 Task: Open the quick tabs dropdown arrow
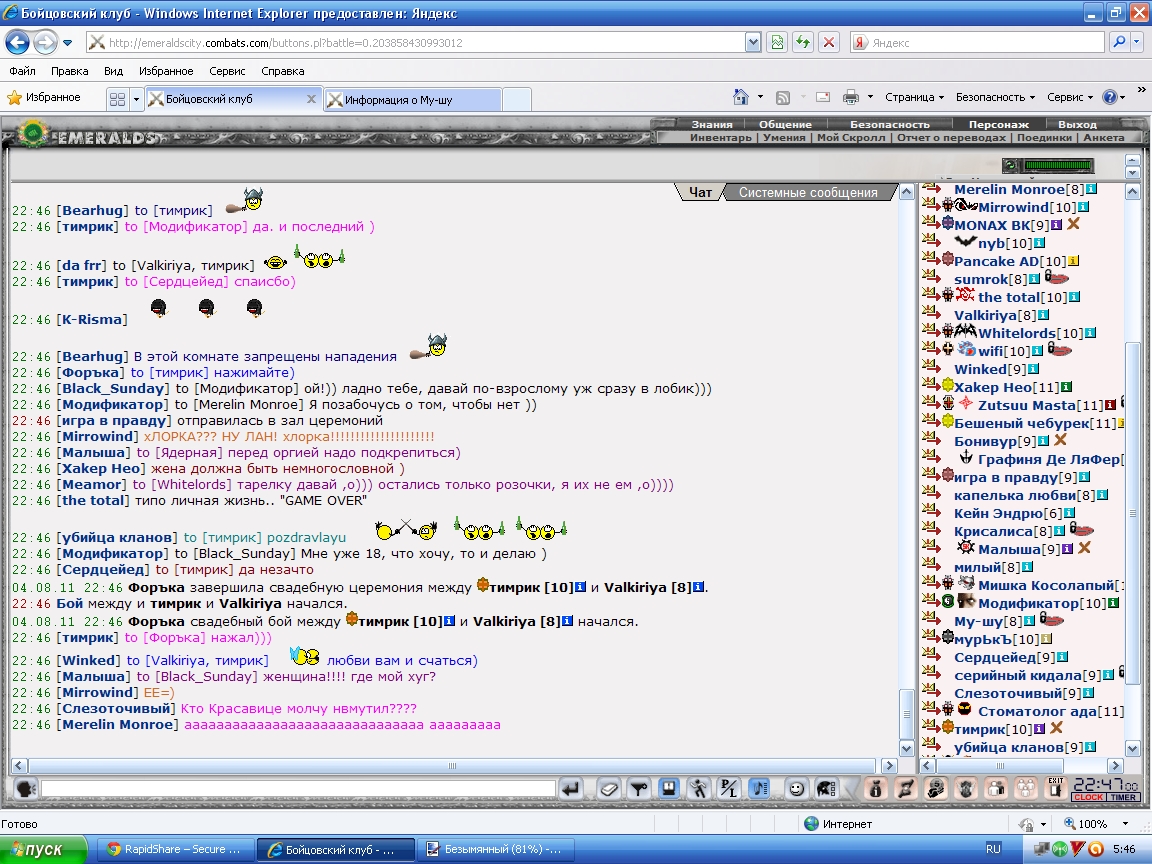[x=136, y=99]
